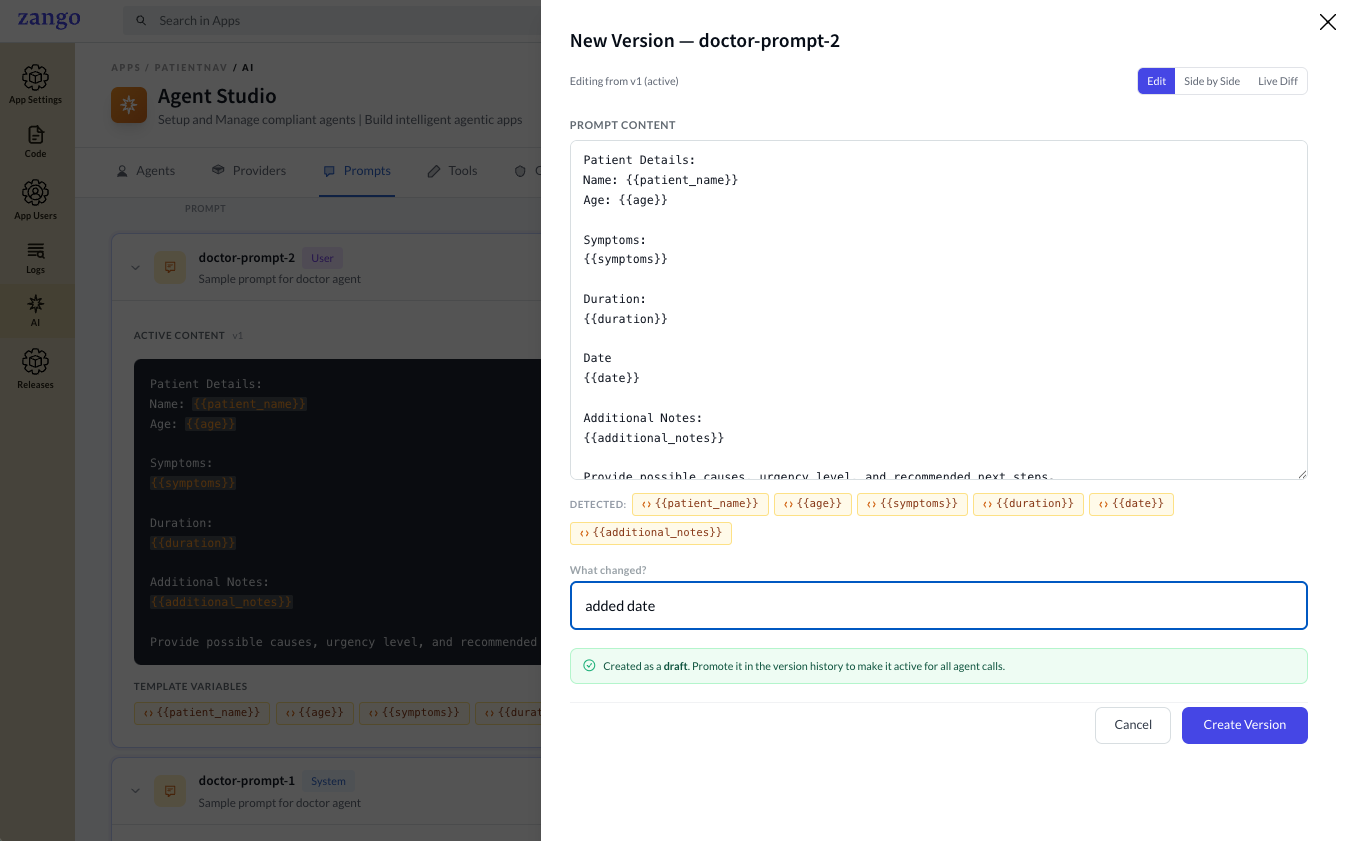Click the What changed input field

939,606
